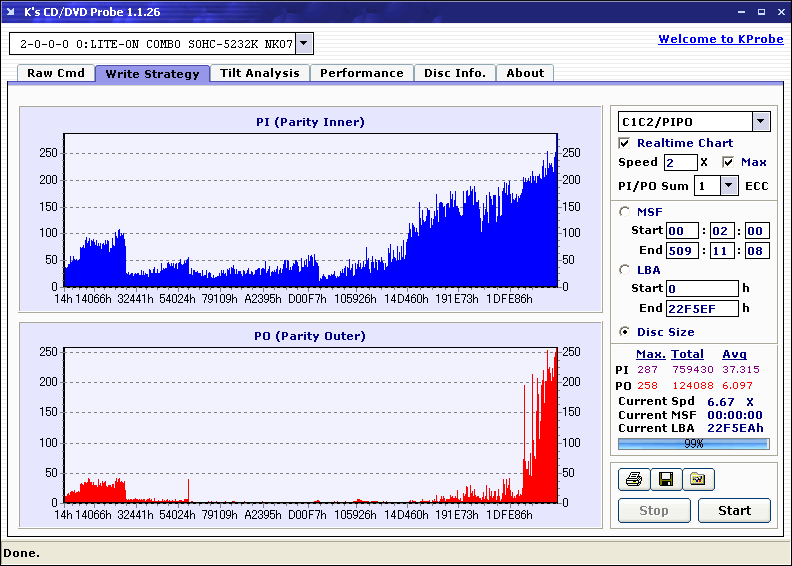Open the Tilt Analysis tab
The height and width of the screenshot is (566, 792).
(260, 73)
